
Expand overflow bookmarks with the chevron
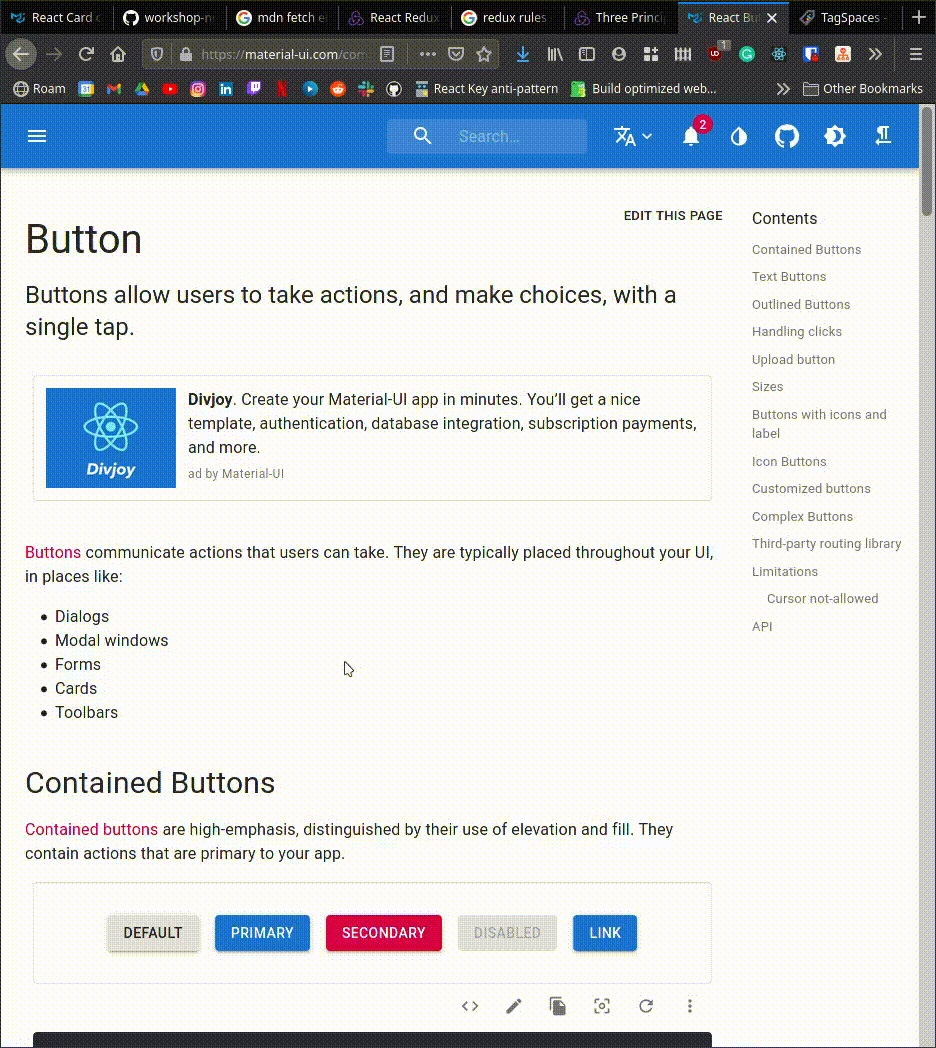pyautogui.click(x=783, y=88)
